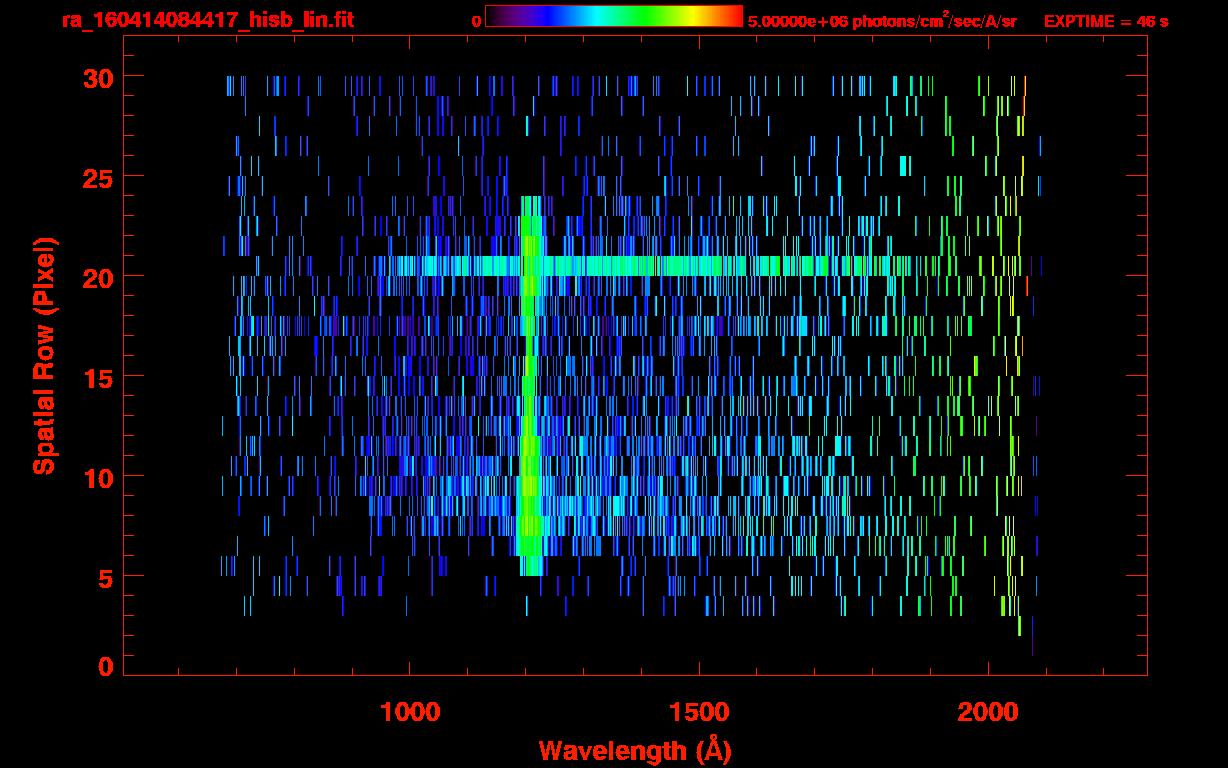Click the EXPTIME = 46 s label
Screen dimensions: 1228x768
click(1106, 21)
